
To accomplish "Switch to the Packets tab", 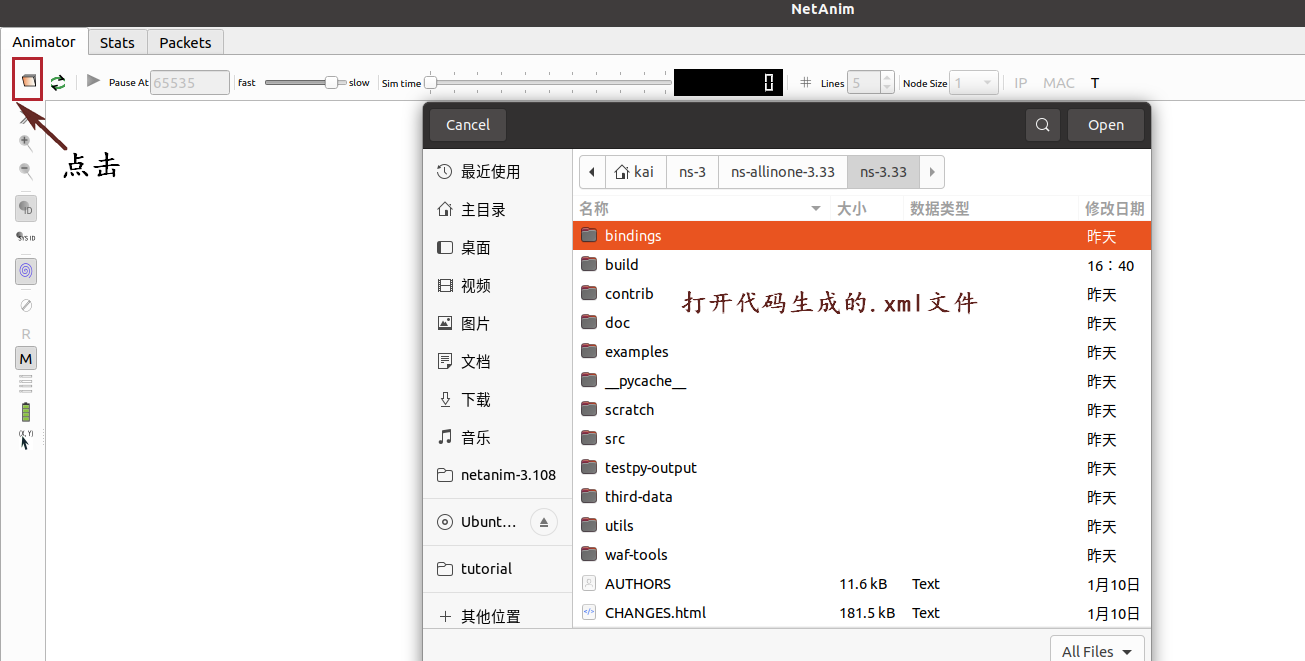I will pos(185,42).
